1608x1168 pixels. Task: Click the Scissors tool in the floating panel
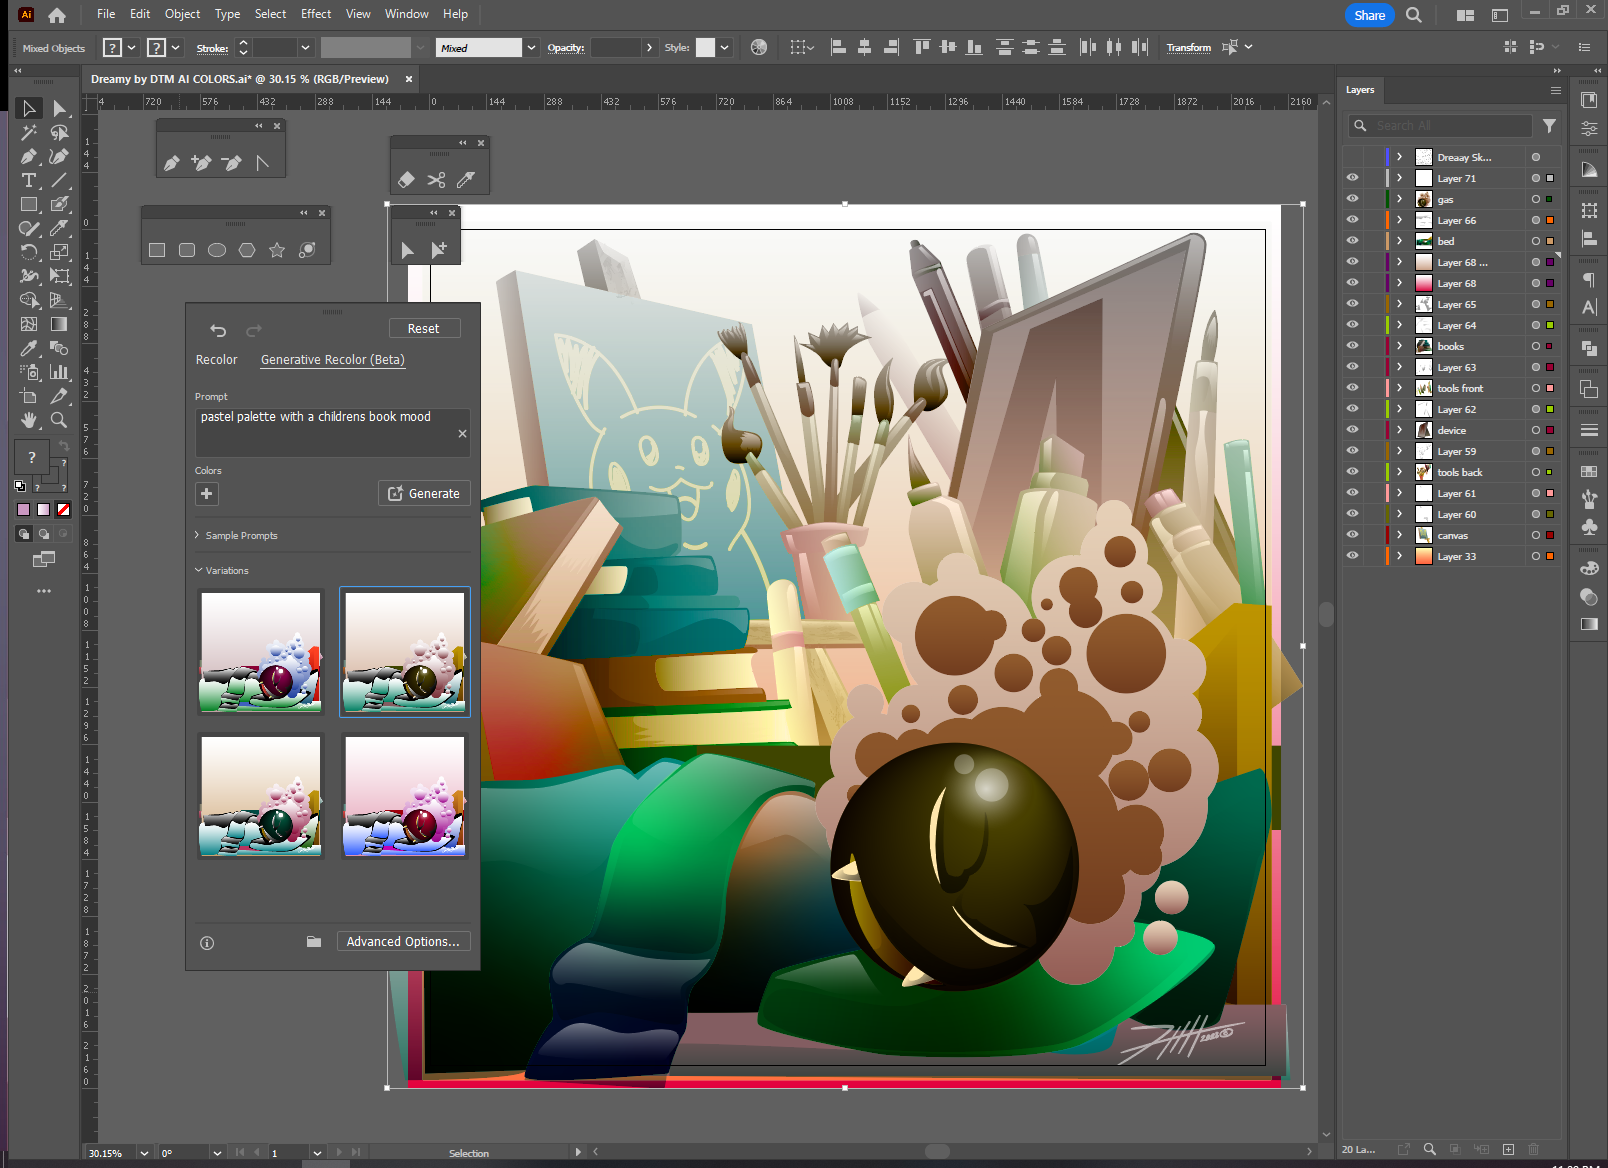coord(436,180)
